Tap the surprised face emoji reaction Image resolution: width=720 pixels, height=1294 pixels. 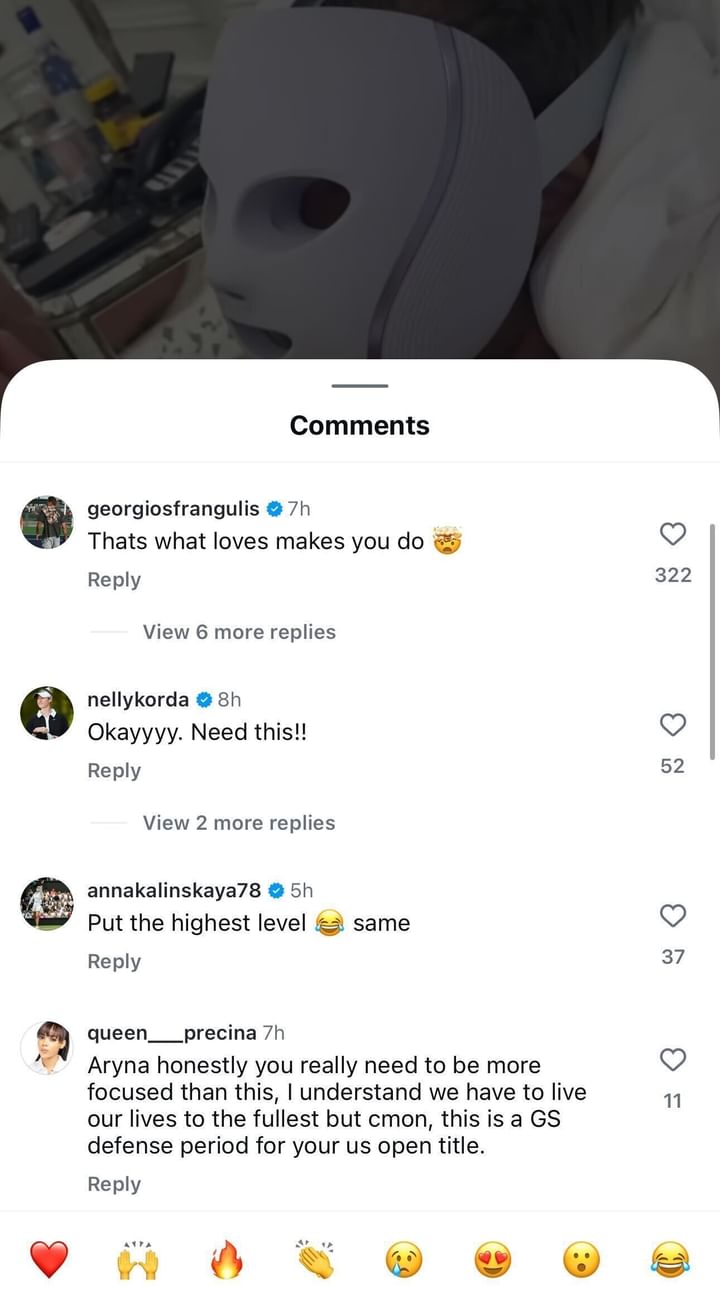pyautogui.click(x=581, y=1259)
